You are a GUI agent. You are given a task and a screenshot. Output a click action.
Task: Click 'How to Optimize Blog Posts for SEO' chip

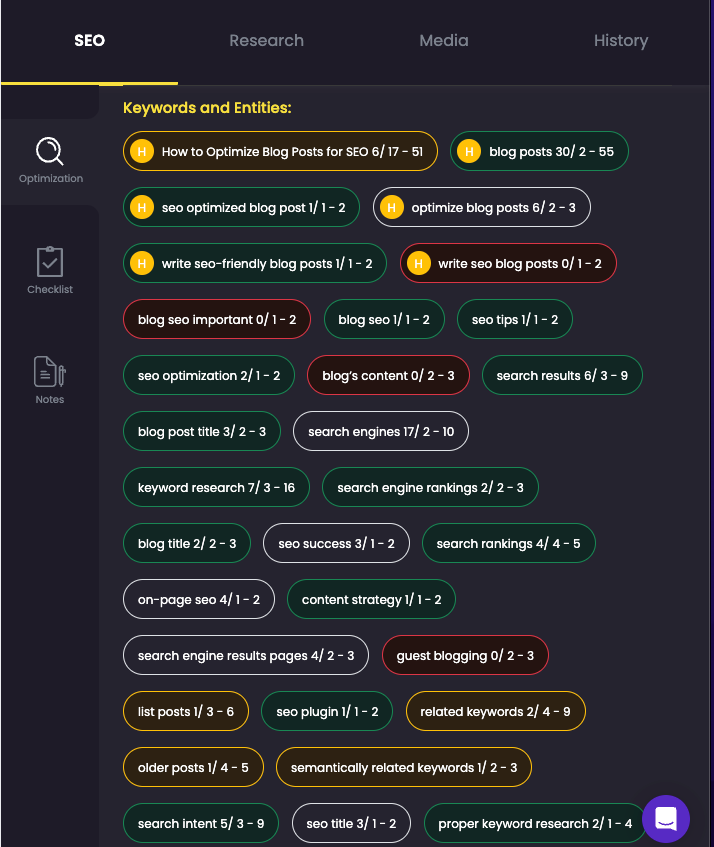coord(280,151)
